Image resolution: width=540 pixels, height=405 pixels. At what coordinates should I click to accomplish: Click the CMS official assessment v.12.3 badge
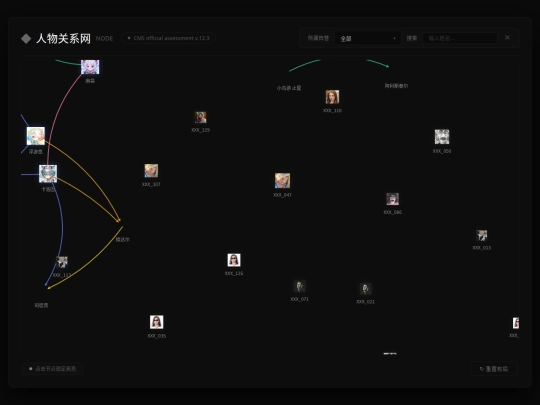pyautogui.click(x=168, y=38)
